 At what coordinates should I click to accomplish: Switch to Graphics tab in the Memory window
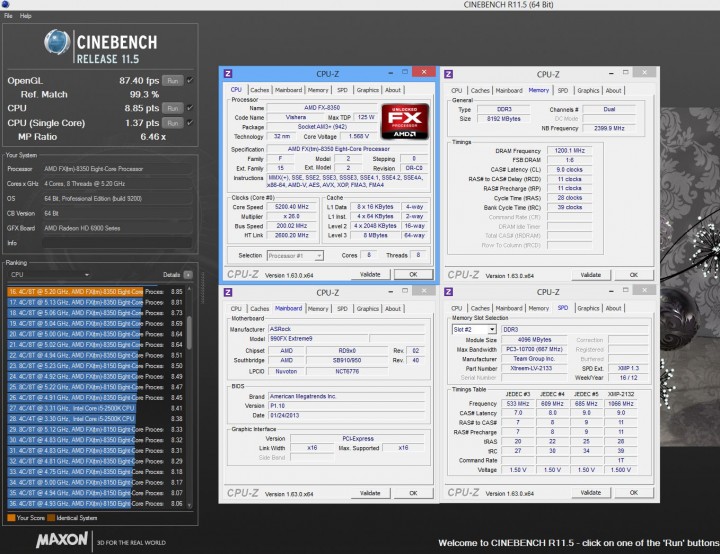coord(588,90)
